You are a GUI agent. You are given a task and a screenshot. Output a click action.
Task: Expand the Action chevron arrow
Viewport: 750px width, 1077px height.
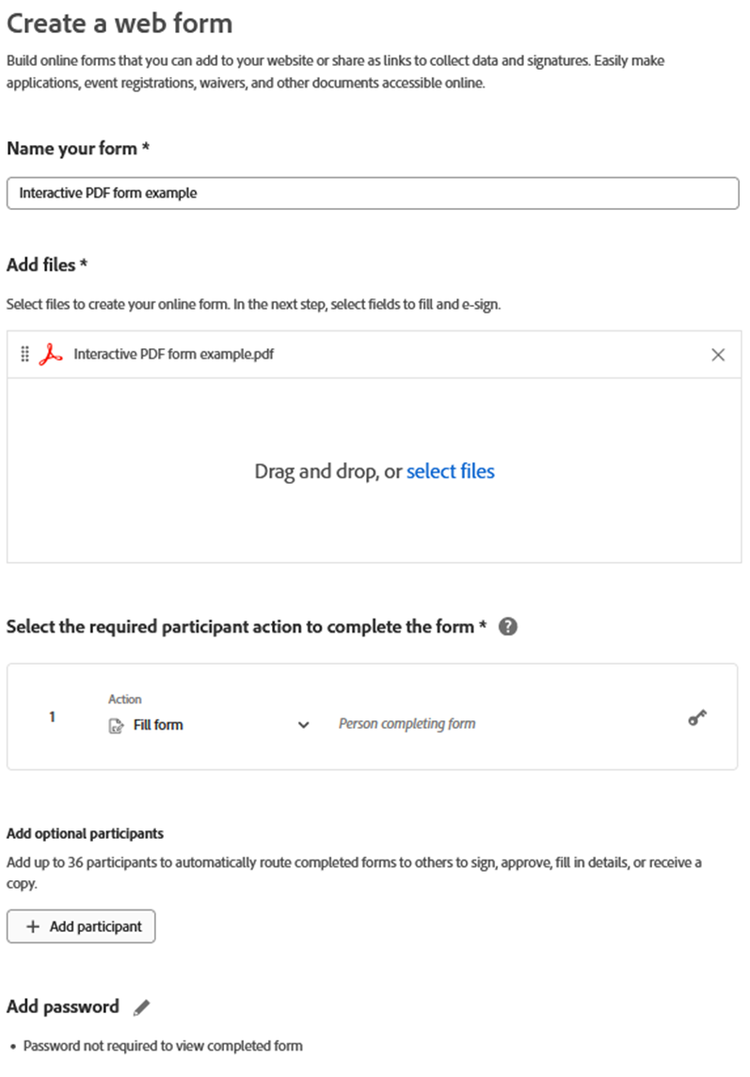point(304,725)
